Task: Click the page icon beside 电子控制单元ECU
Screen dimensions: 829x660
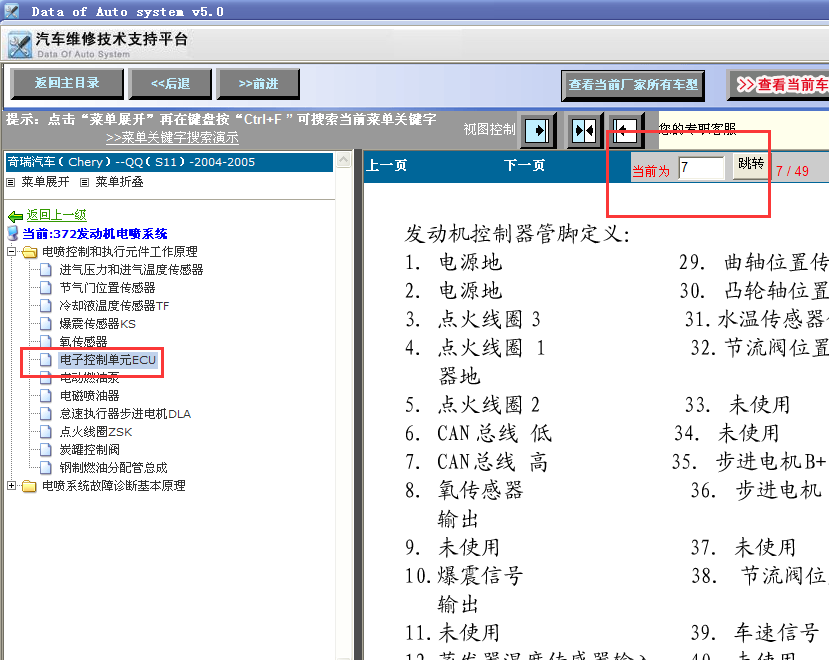Action: [46, 360]
